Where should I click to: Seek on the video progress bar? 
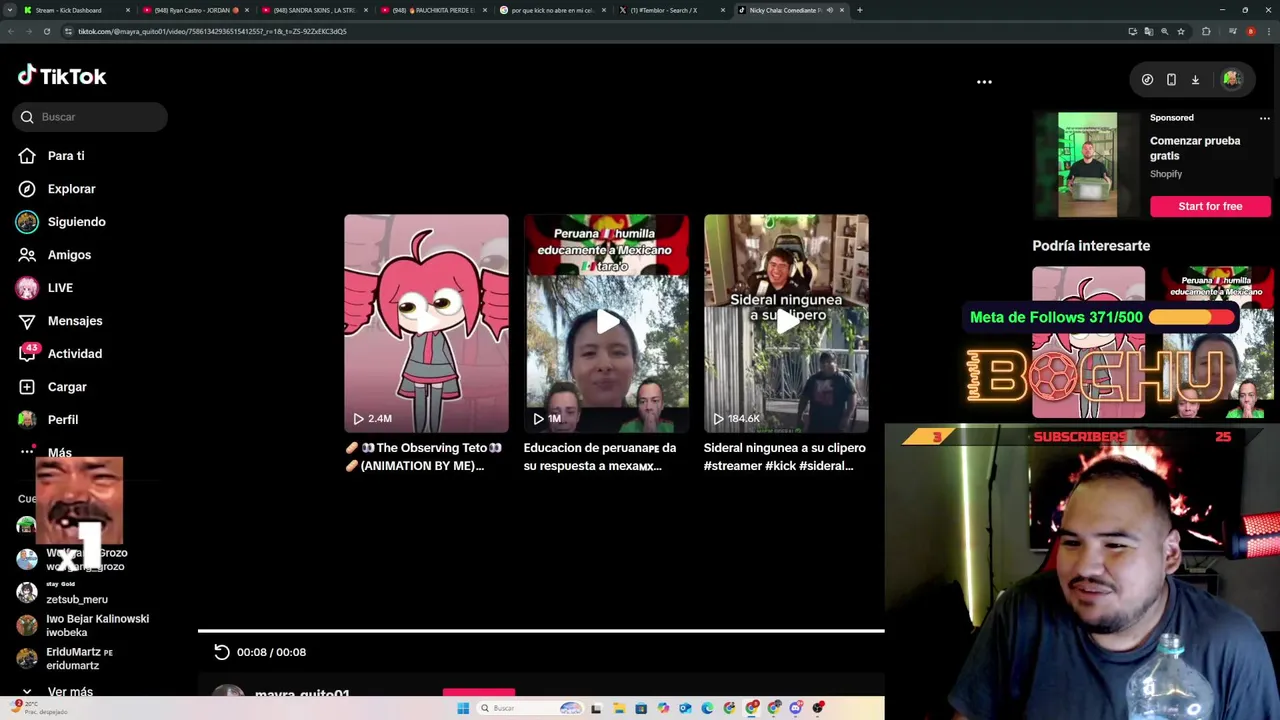pos(541,631)
